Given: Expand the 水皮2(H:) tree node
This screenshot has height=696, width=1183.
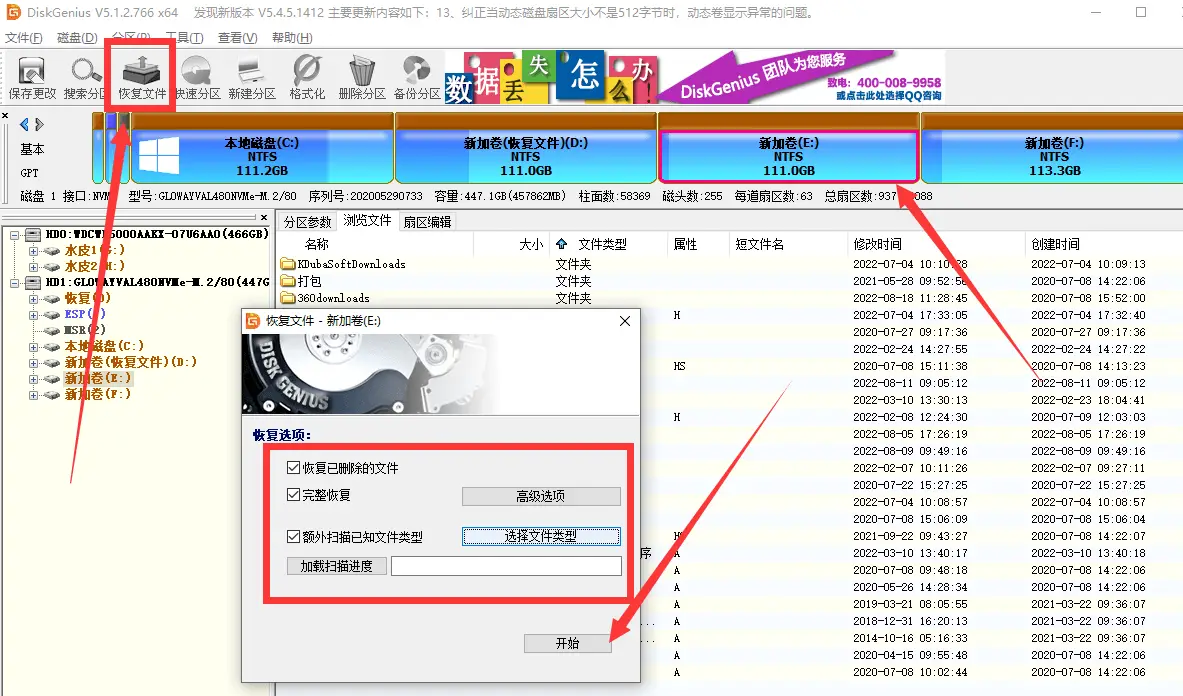Looking at the screenshot, I should 33,267.
